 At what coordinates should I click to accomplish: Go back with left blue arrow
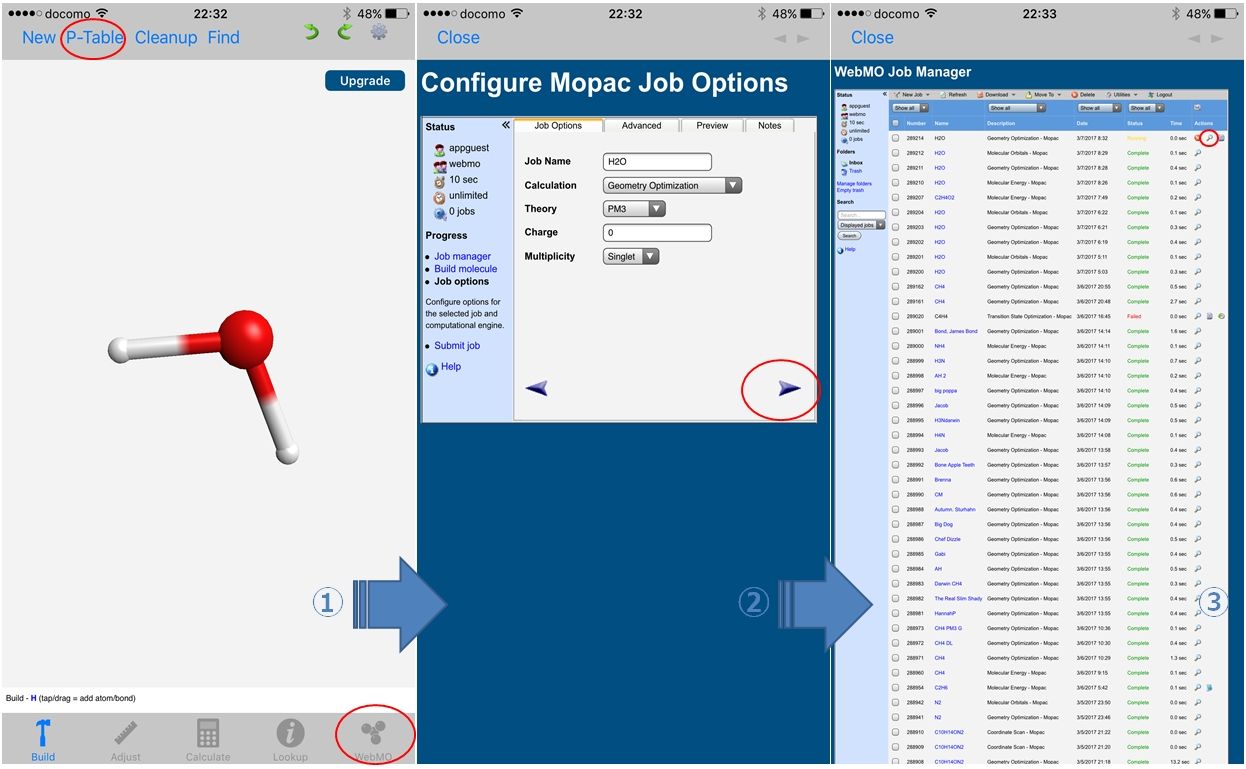tap(537, 389)
